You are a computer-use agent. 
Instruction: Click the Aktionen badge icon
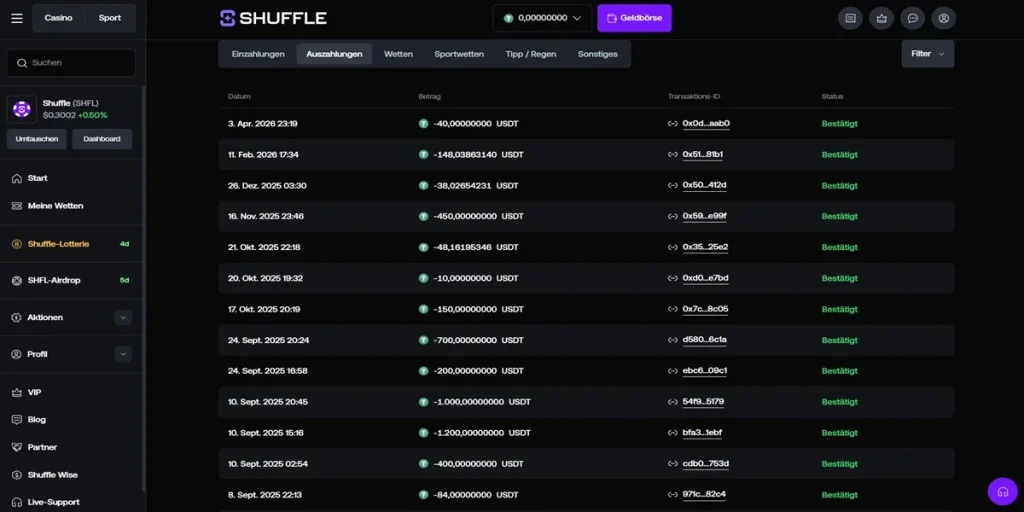pos(16,317)
